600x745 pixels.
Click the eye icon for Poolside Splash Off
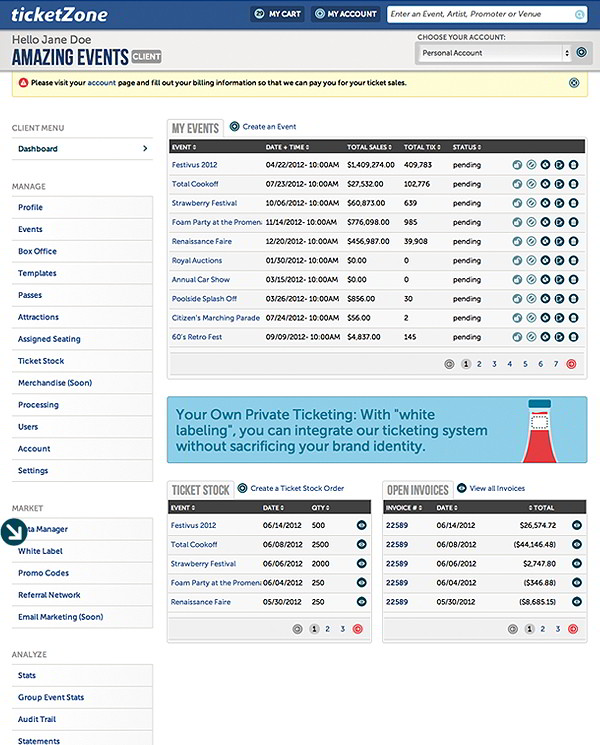[x=545, y=298]
